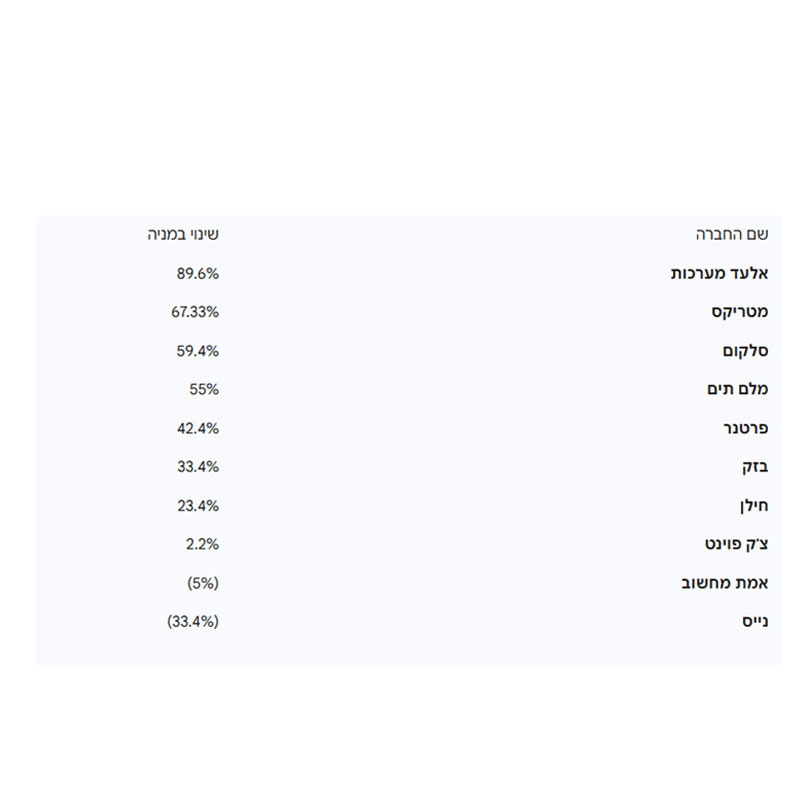The height and width of the screenshot is (806, 806).
Task: Select company name אמת מחשוב
Action: [x=724, y=583]
